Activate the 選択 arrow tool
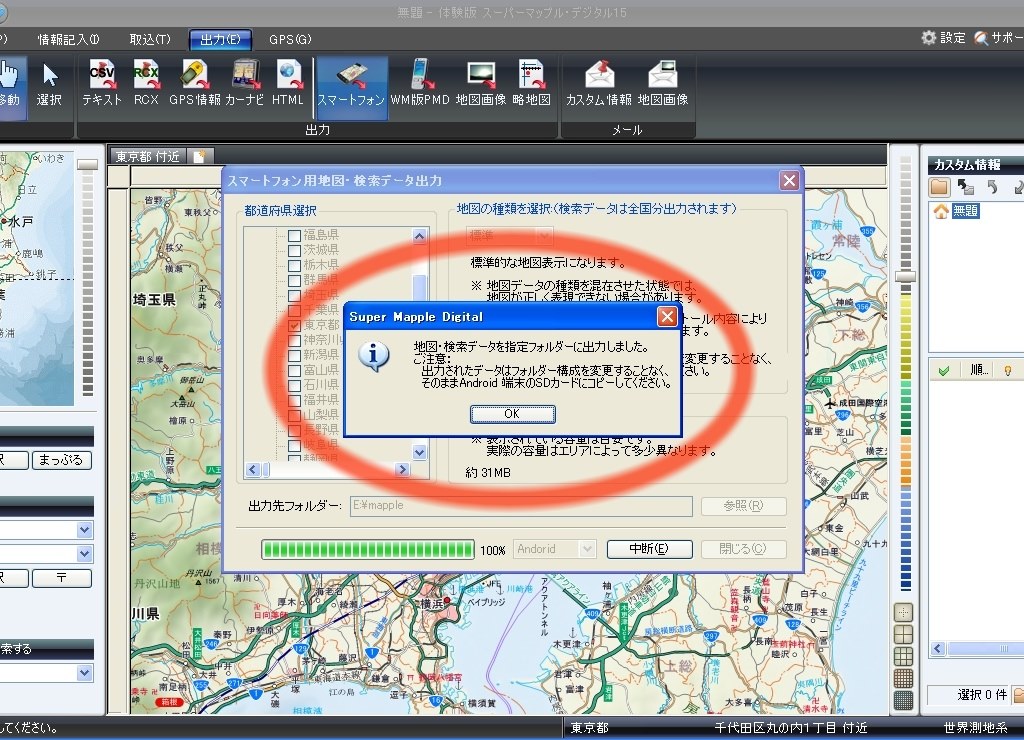Image resolution: width=1024 pixels, height=740 pixels. [49, 83]
